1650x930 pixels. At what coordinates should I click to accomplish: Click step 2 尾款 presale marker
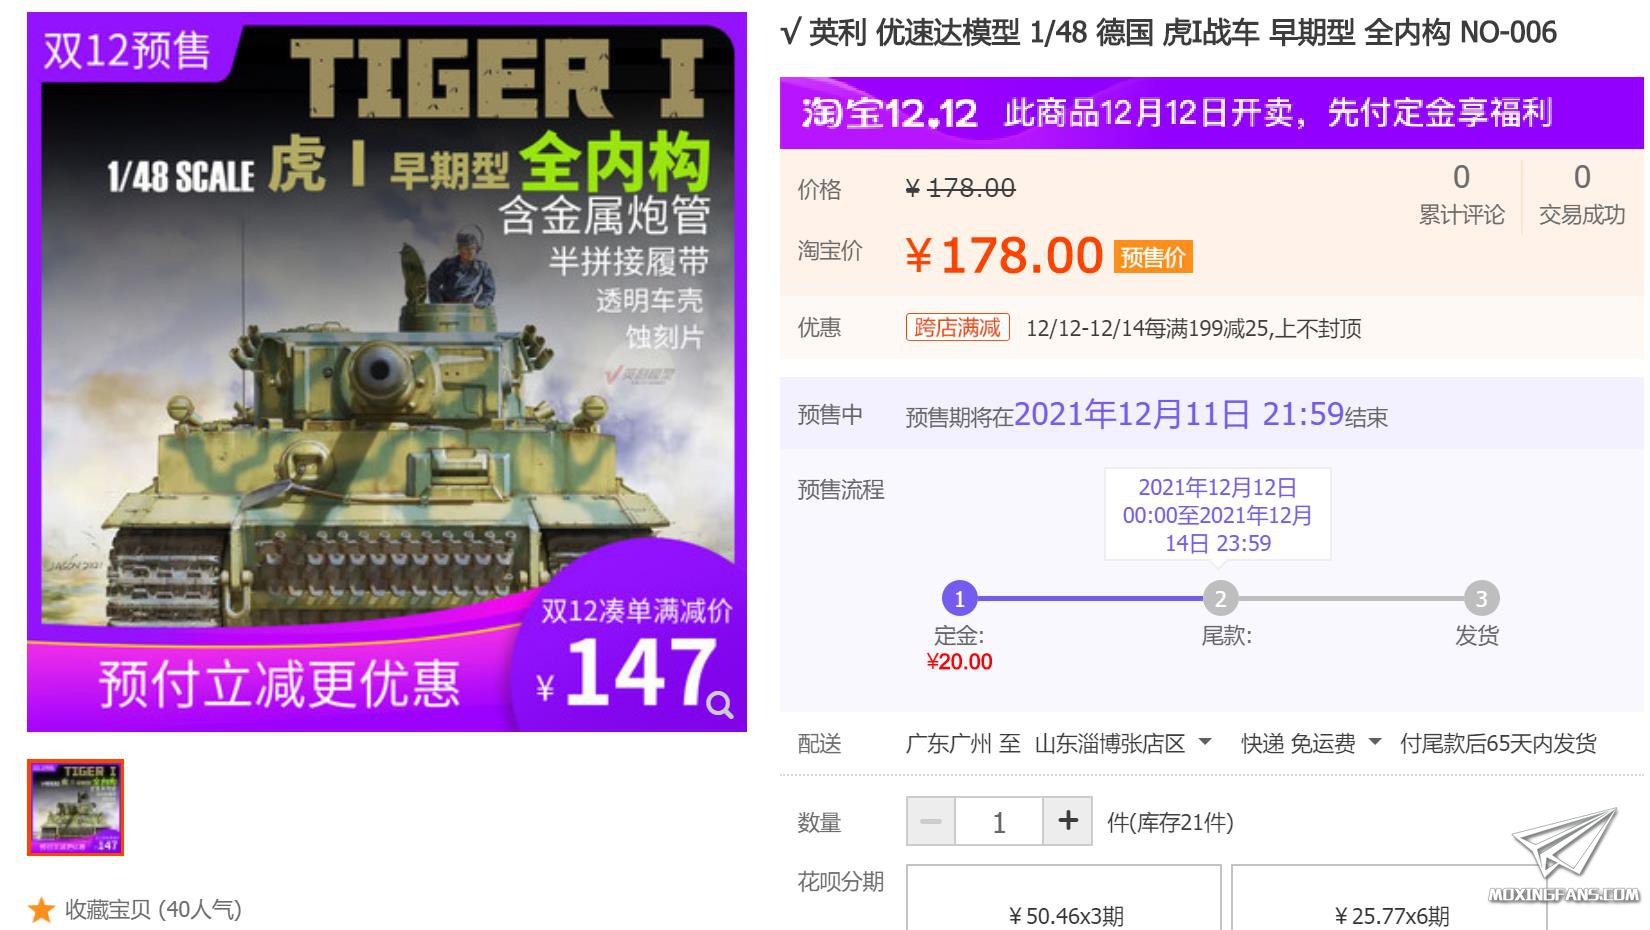coord(1220,599)
